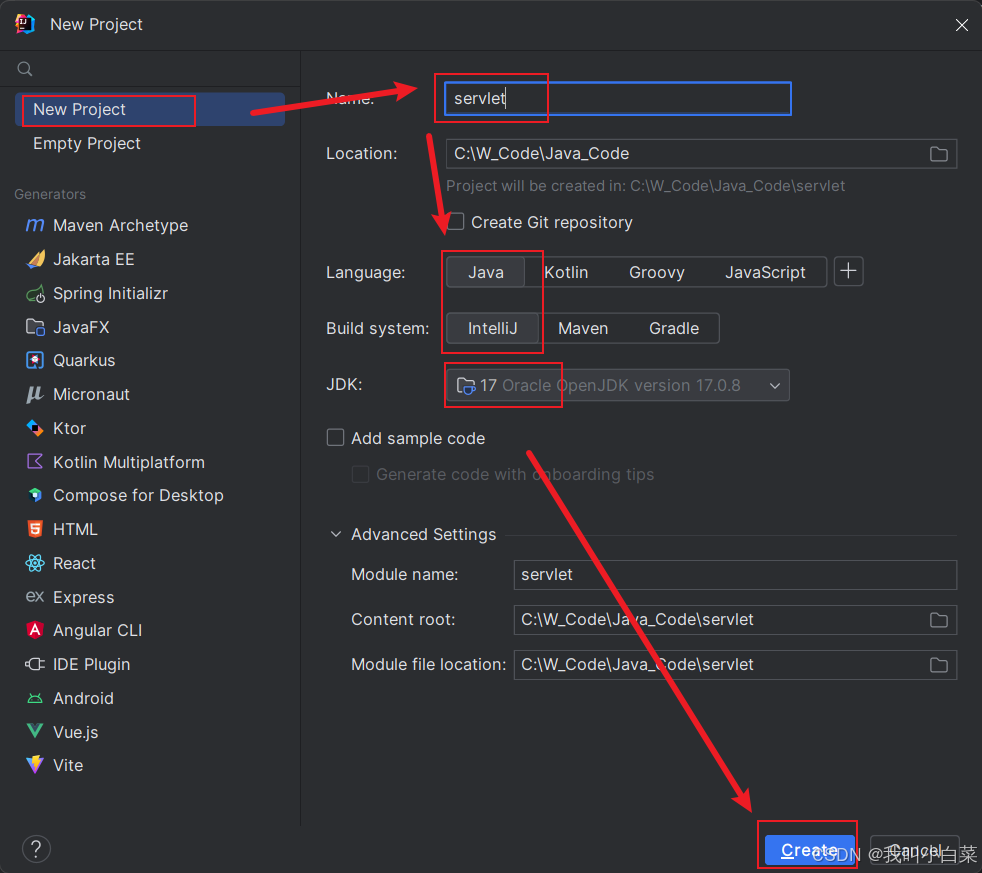
Task: Click the Vite logo icon
Action: pos(35,764)
